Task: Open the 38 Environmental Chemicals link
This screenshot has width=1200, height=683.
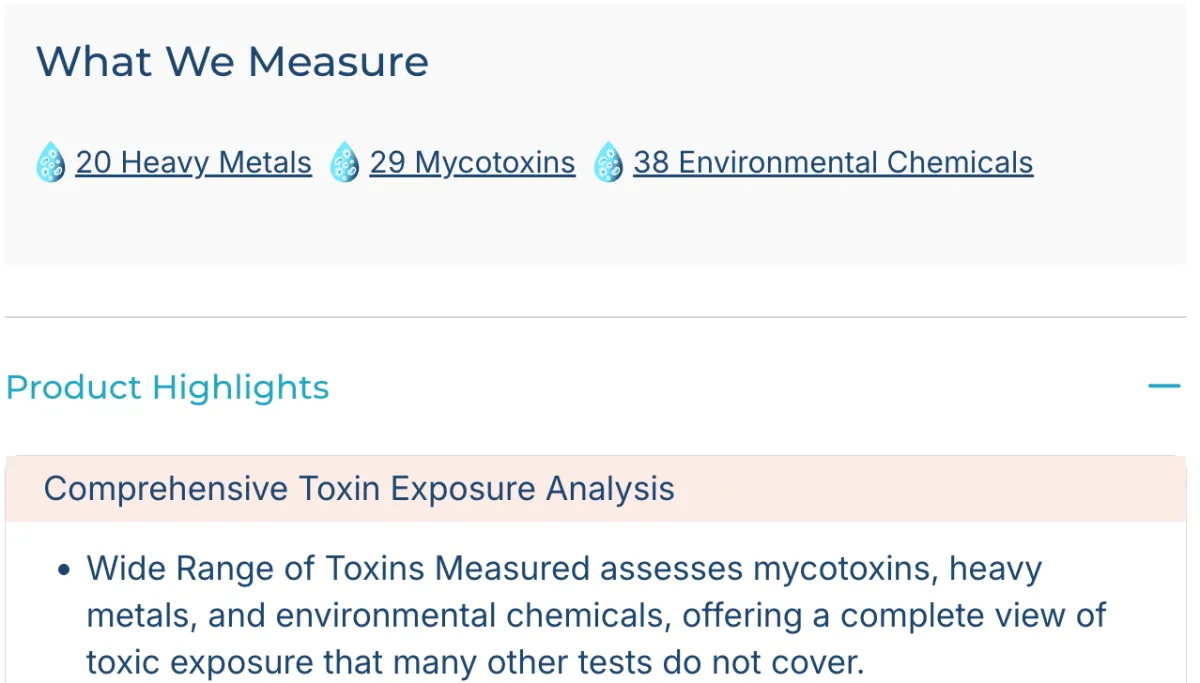Action: coord(833,162)
